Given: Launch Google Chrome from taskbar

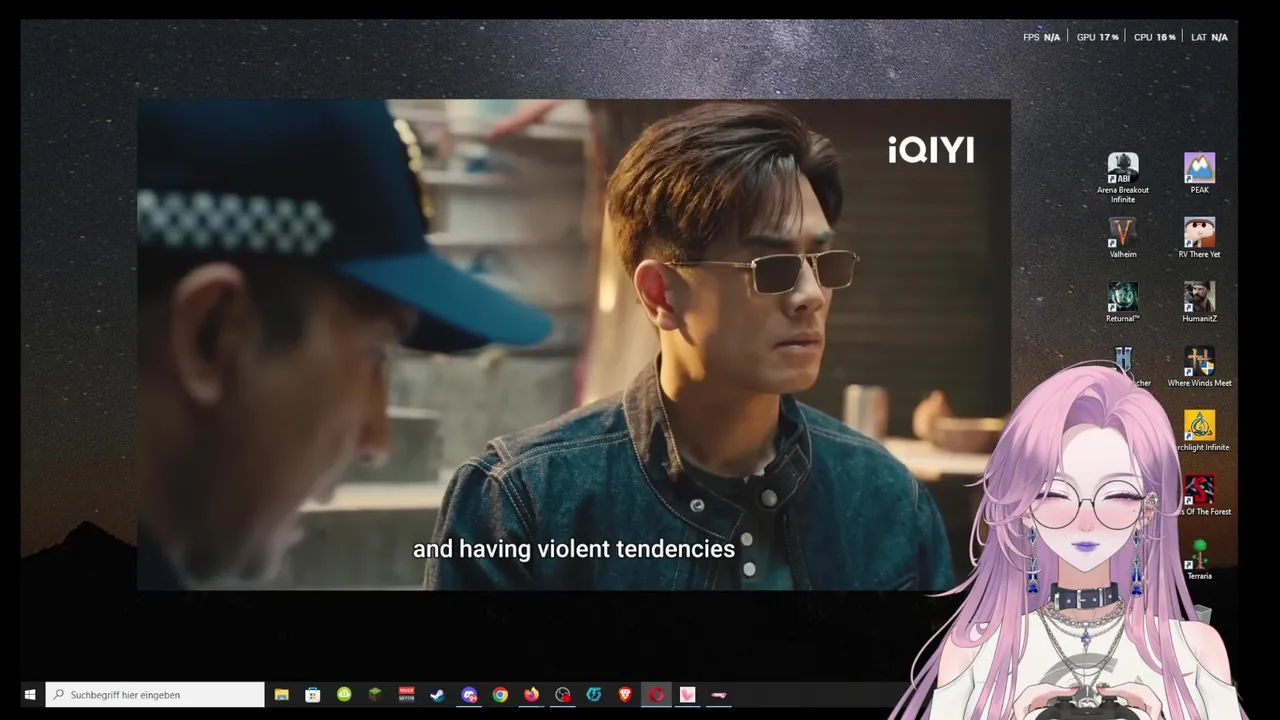Looking at the screenshot, I should 500,695.
